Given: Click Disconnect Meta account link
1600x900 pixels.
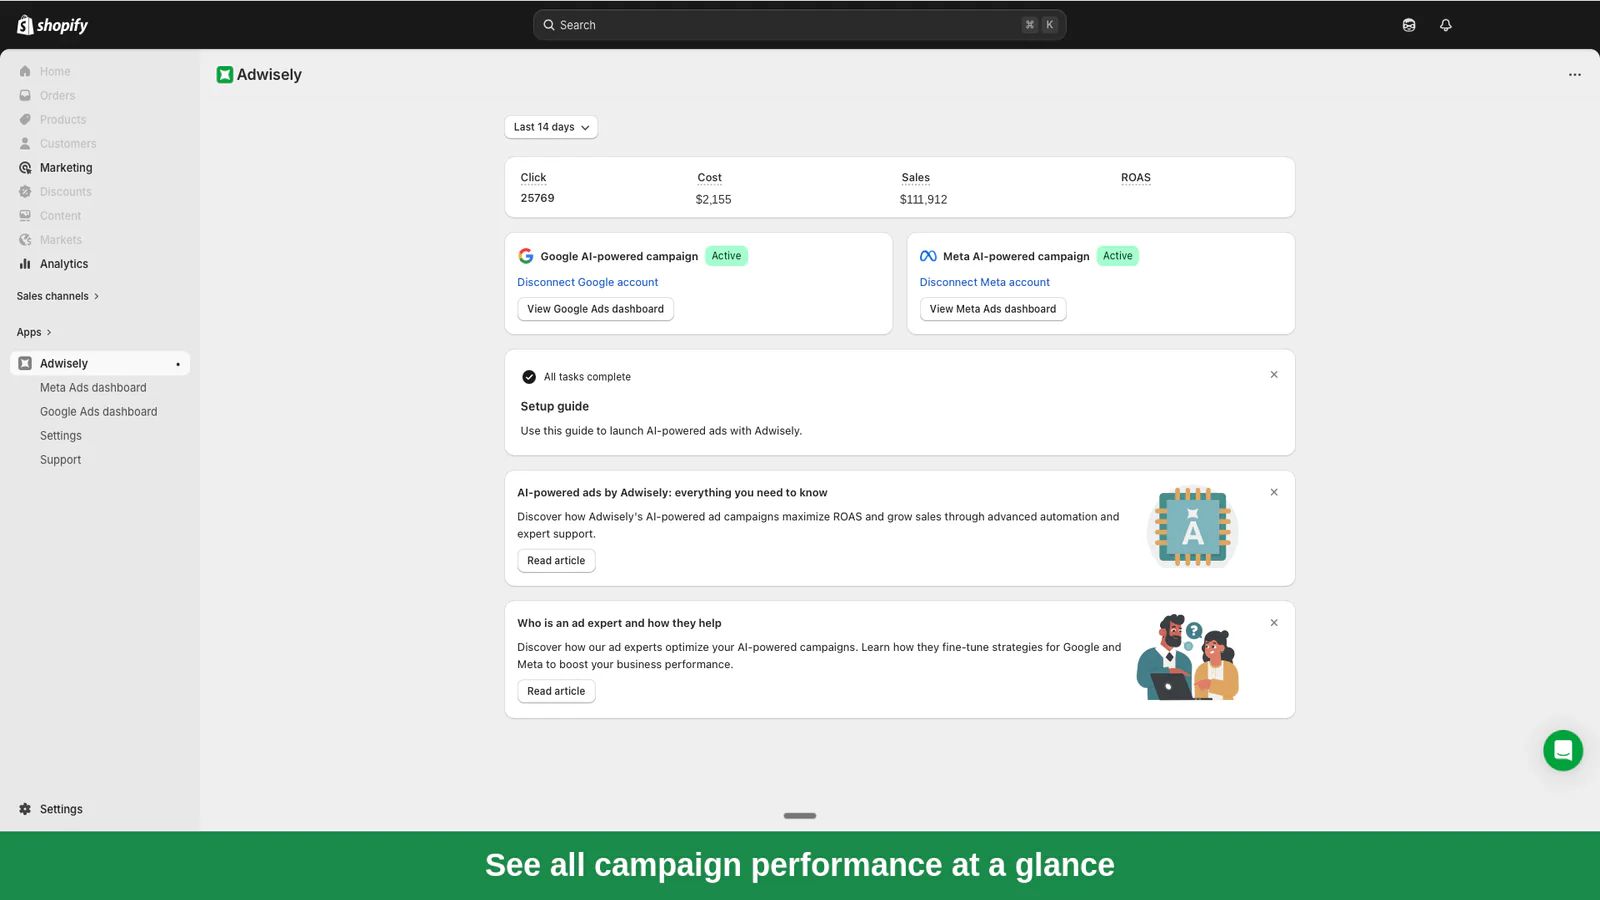Looking at the screenshot, I should pyautogui.click(x=985, y=282).
